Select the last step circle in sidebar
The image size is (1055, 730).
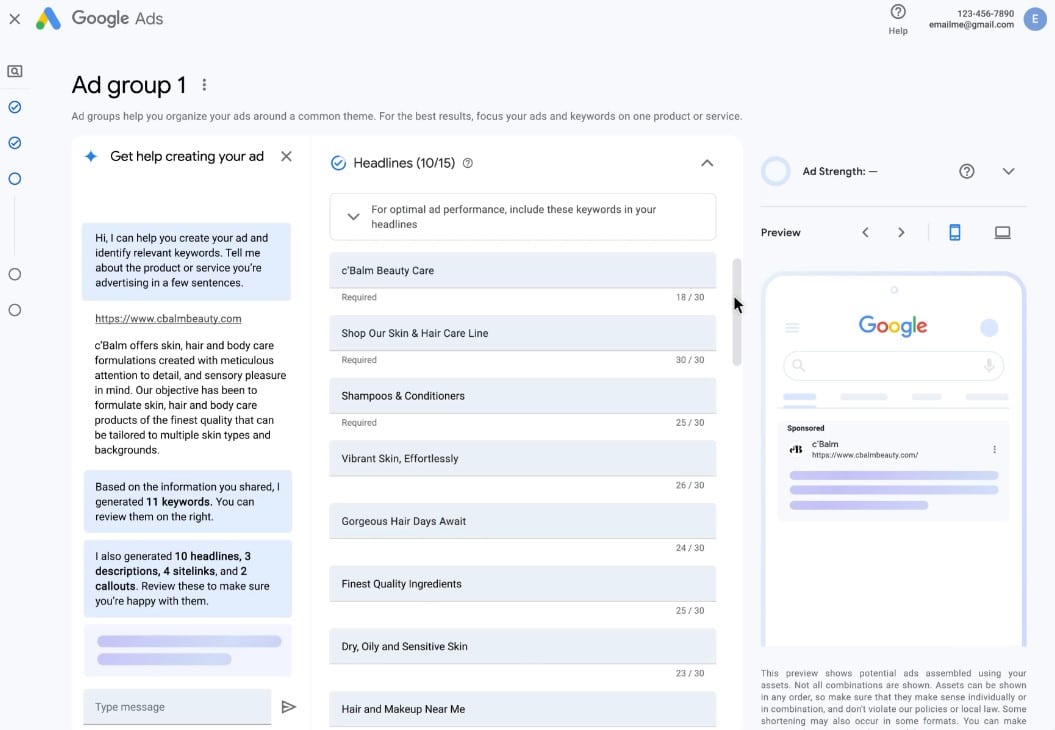(x=15, y=310)
